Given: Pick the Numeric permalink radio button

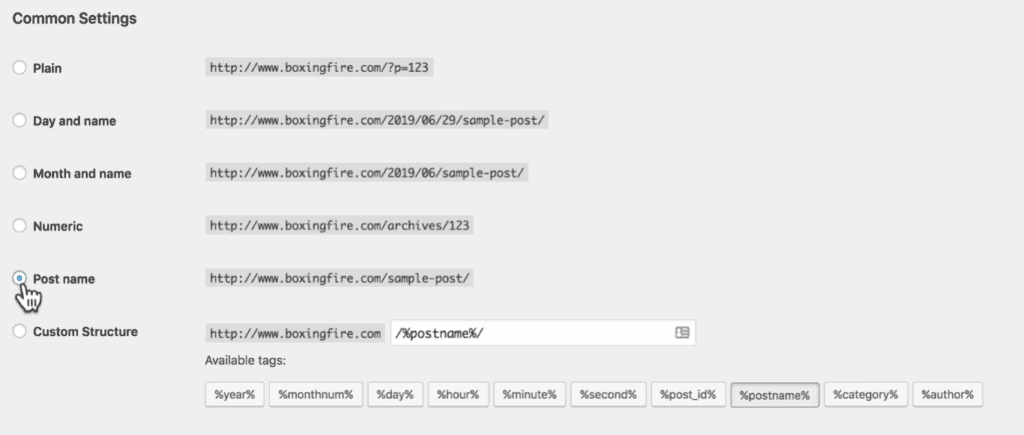Looking at the screenshot, I should point(20,226).
